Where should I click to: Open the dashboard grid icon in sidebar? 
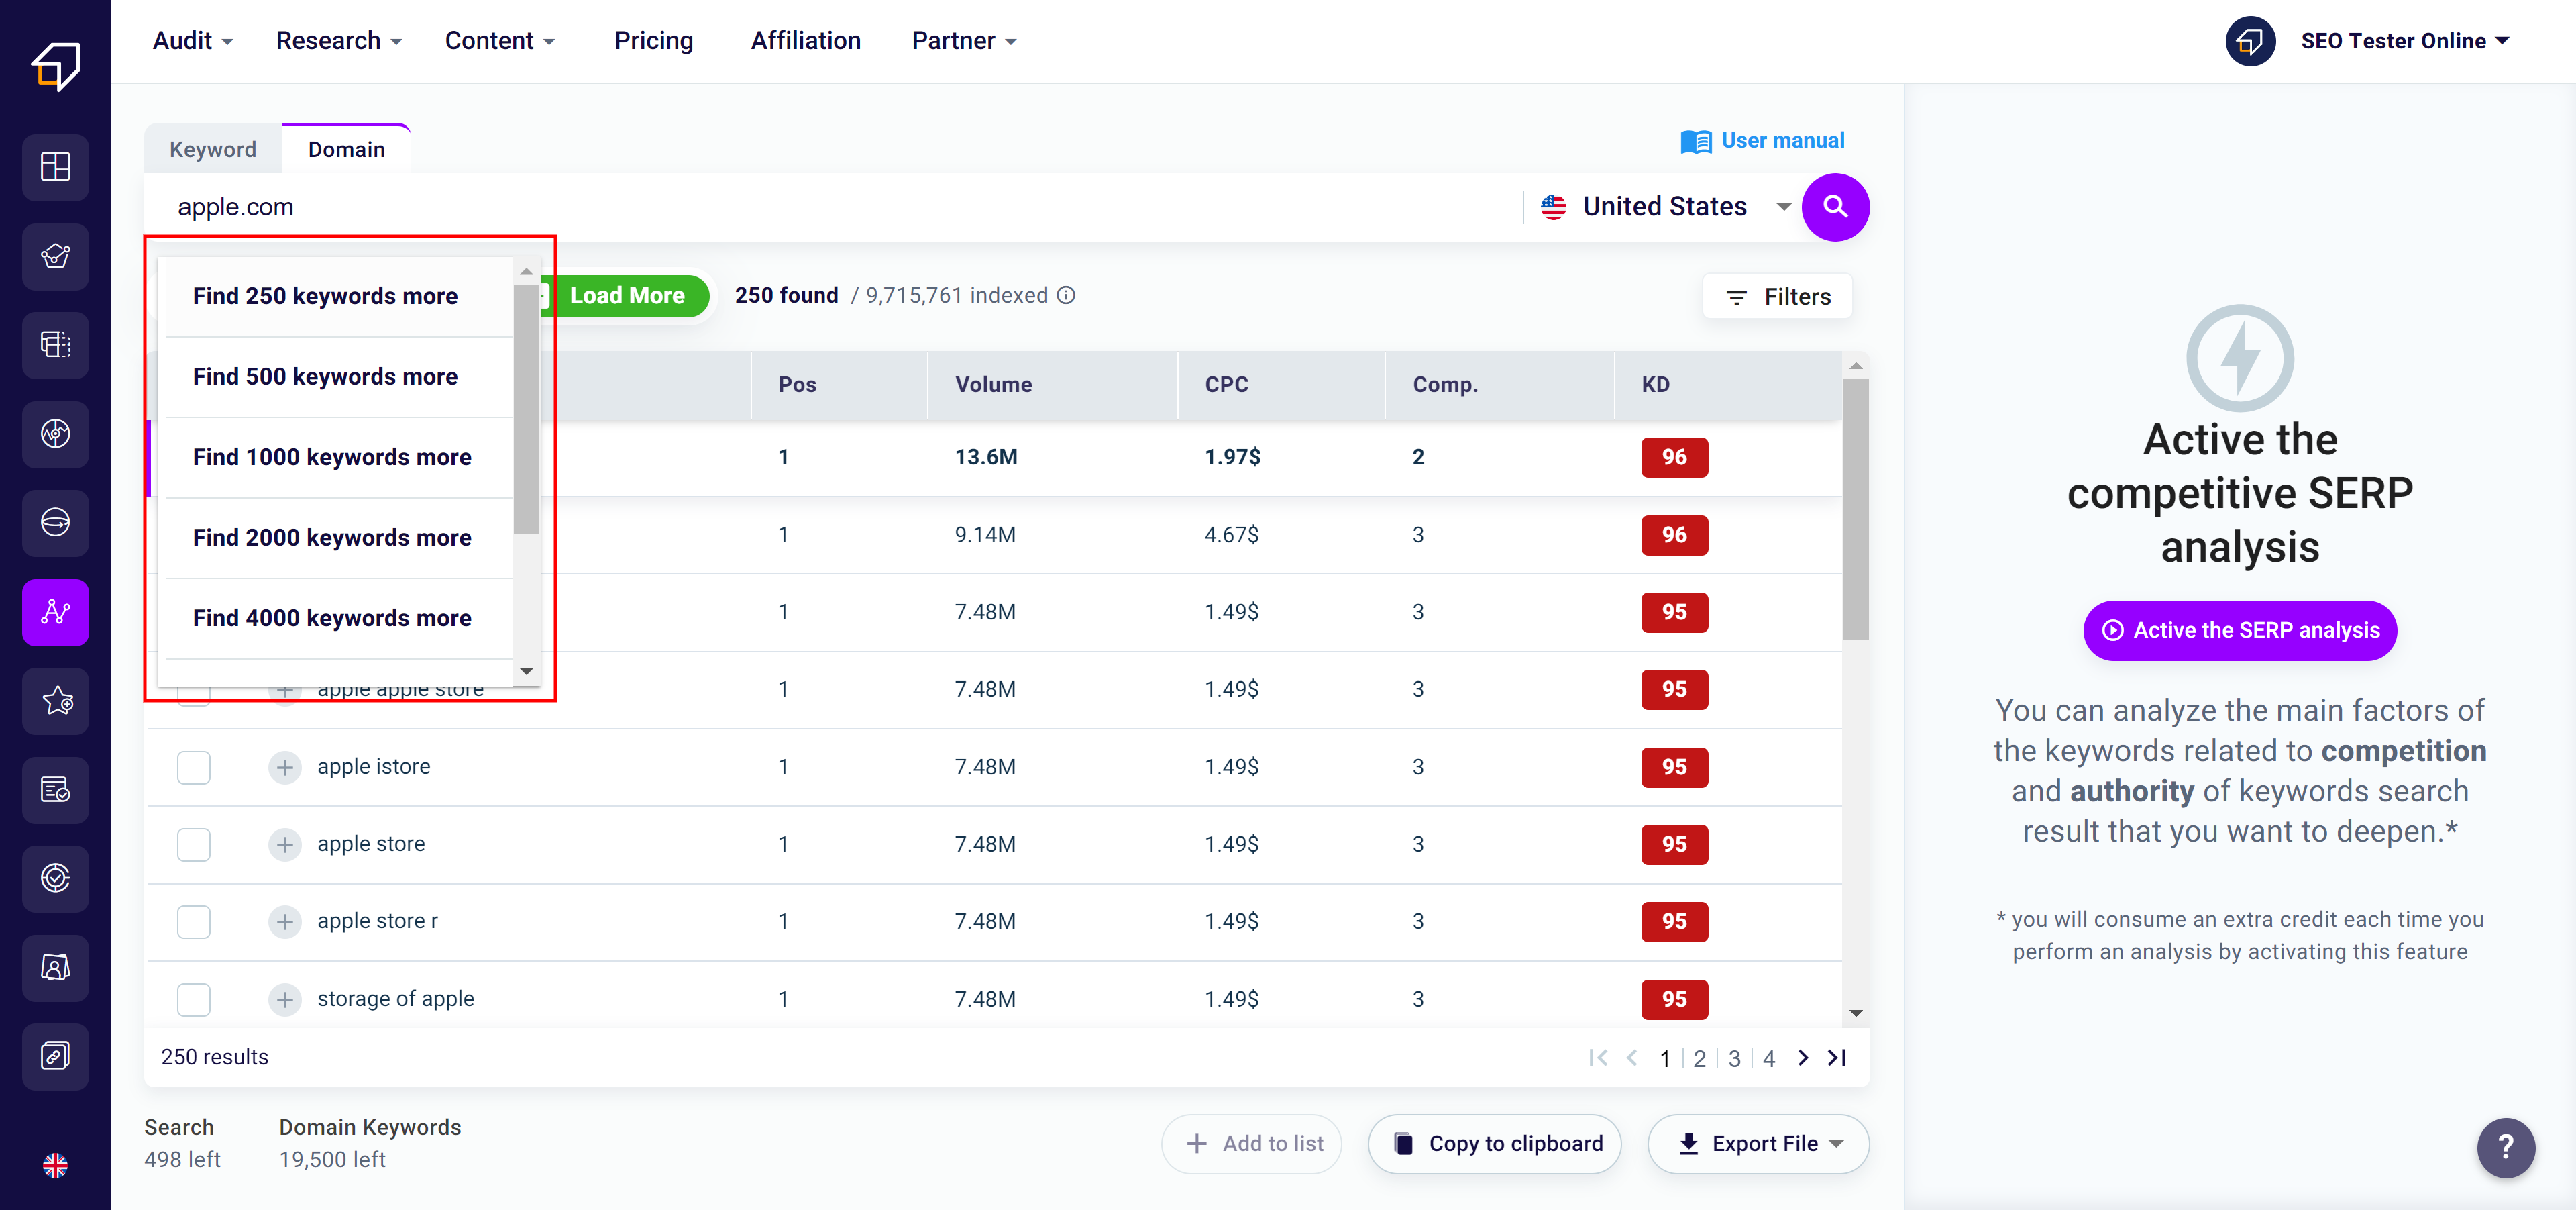coord(55,166)
